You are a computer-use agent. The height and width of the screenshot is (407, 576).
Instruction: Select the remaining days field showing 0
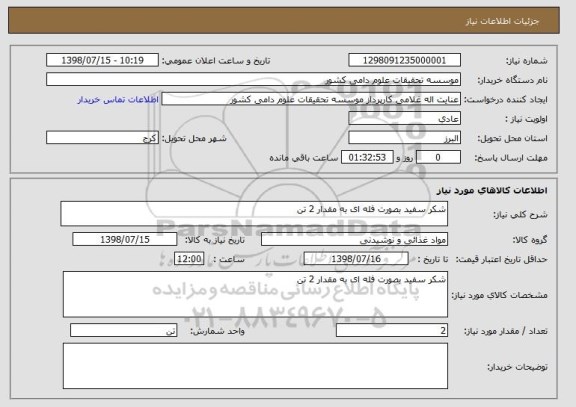click(438, 157)
